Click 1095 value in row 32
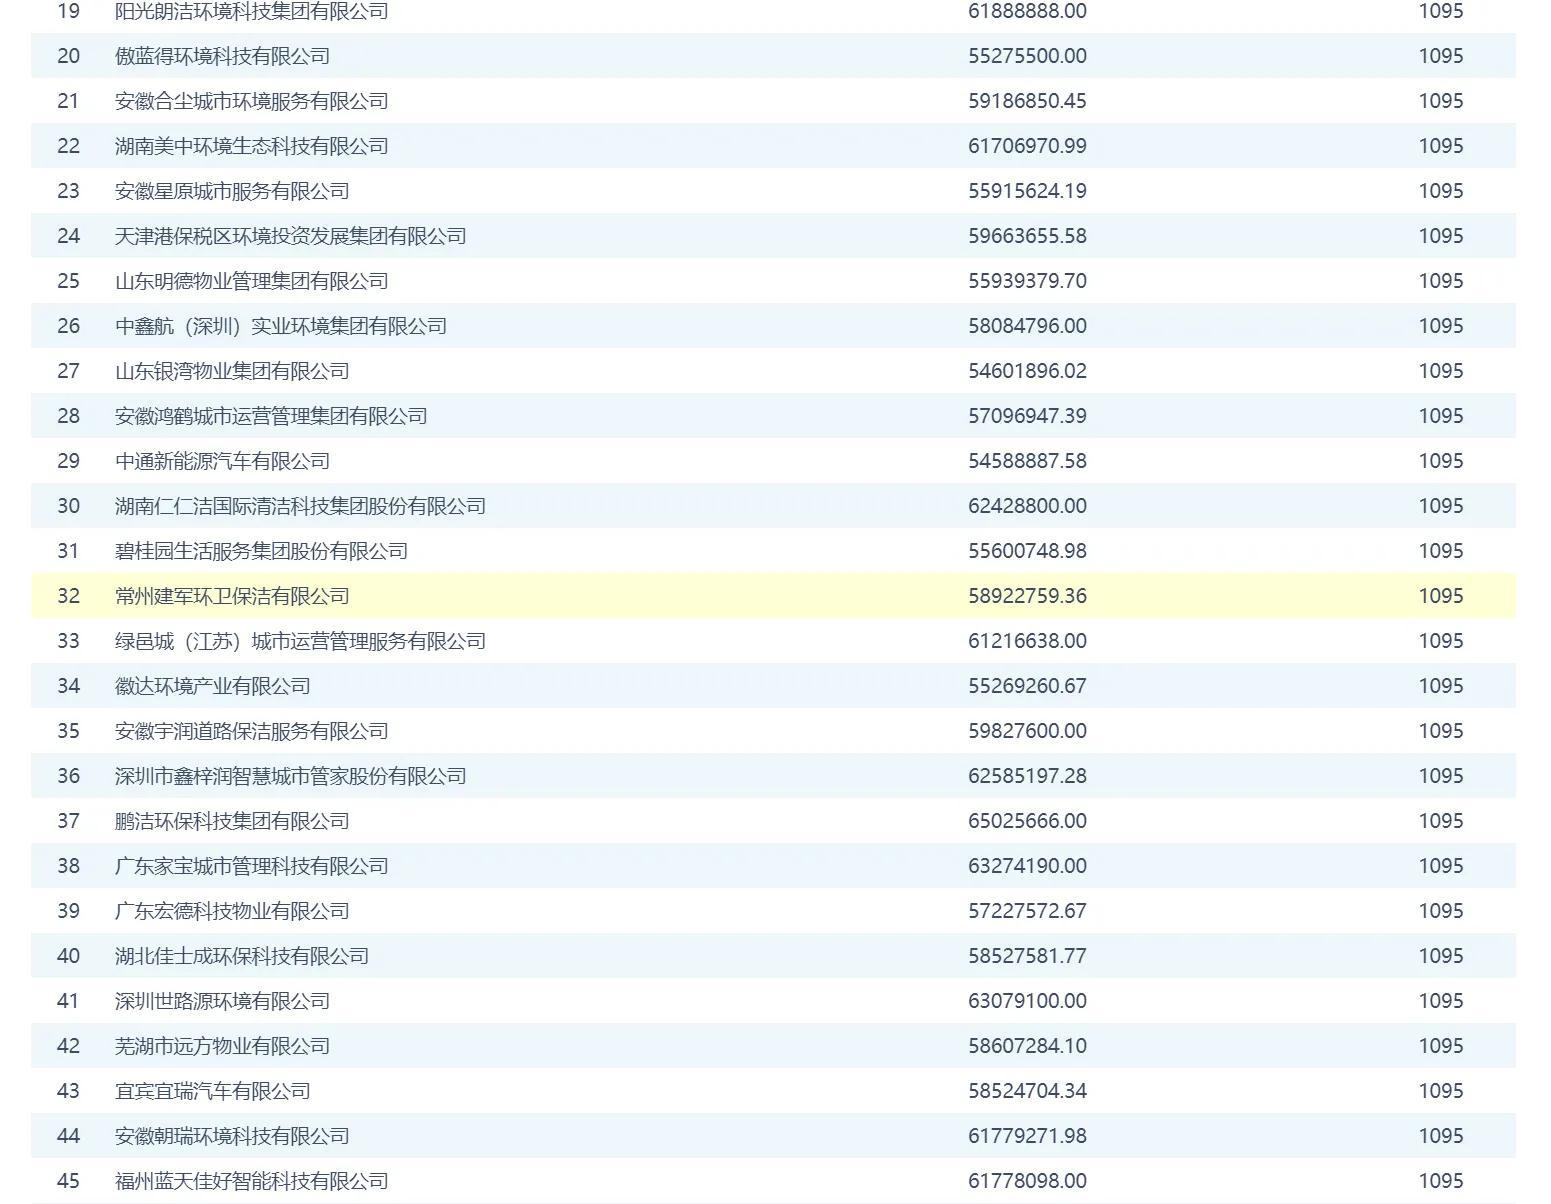The height and width of the screenshot is (1204, 1551). [1441, 596]
